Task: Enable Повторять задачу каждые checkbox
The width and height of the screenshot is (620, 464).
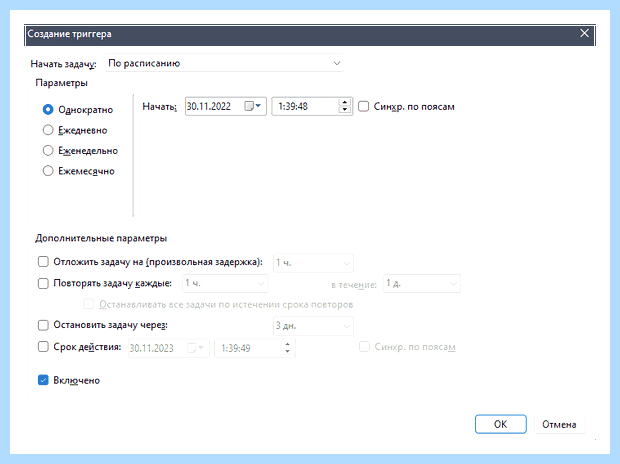Action: [x=43, y=283]
